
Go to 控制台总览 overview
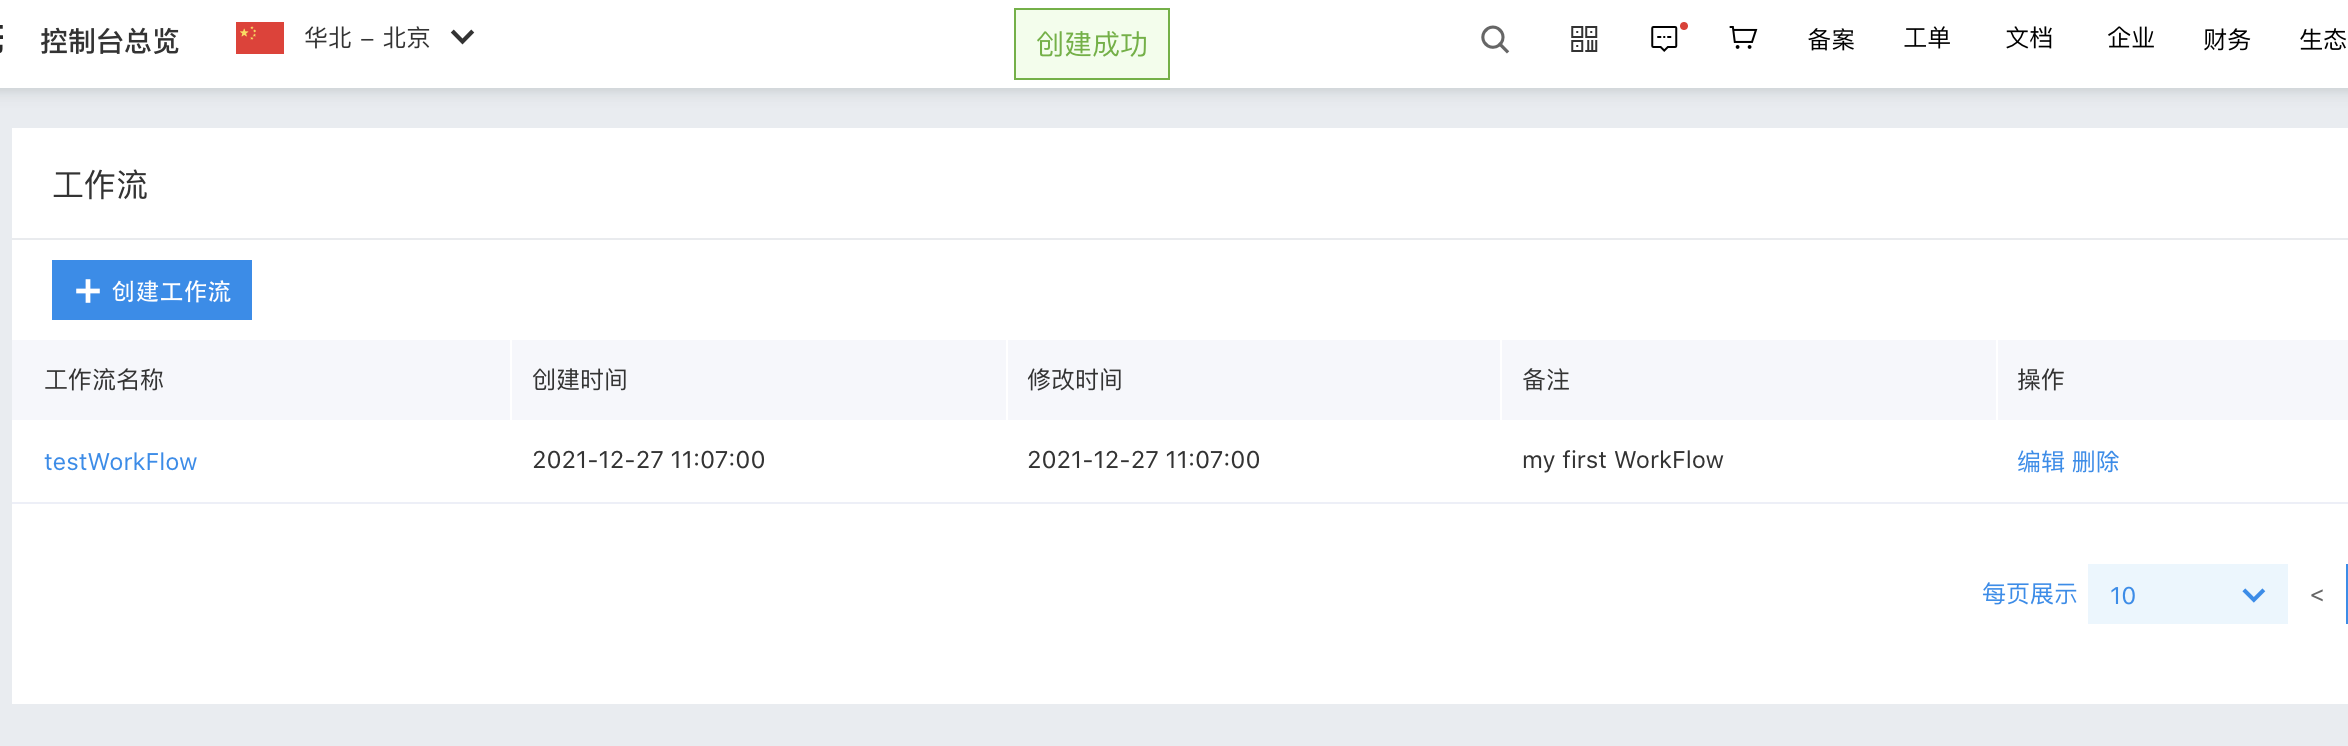click(x=109, y=41)
